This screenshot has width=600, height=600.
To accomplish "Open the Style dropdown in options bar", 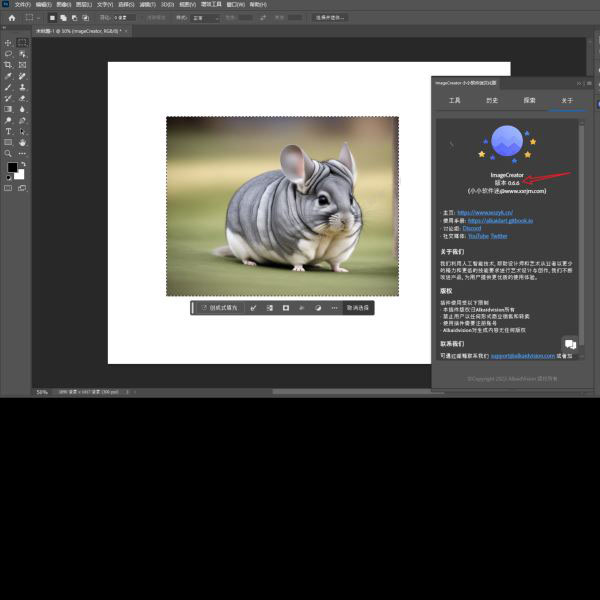I will click(206, 18).
